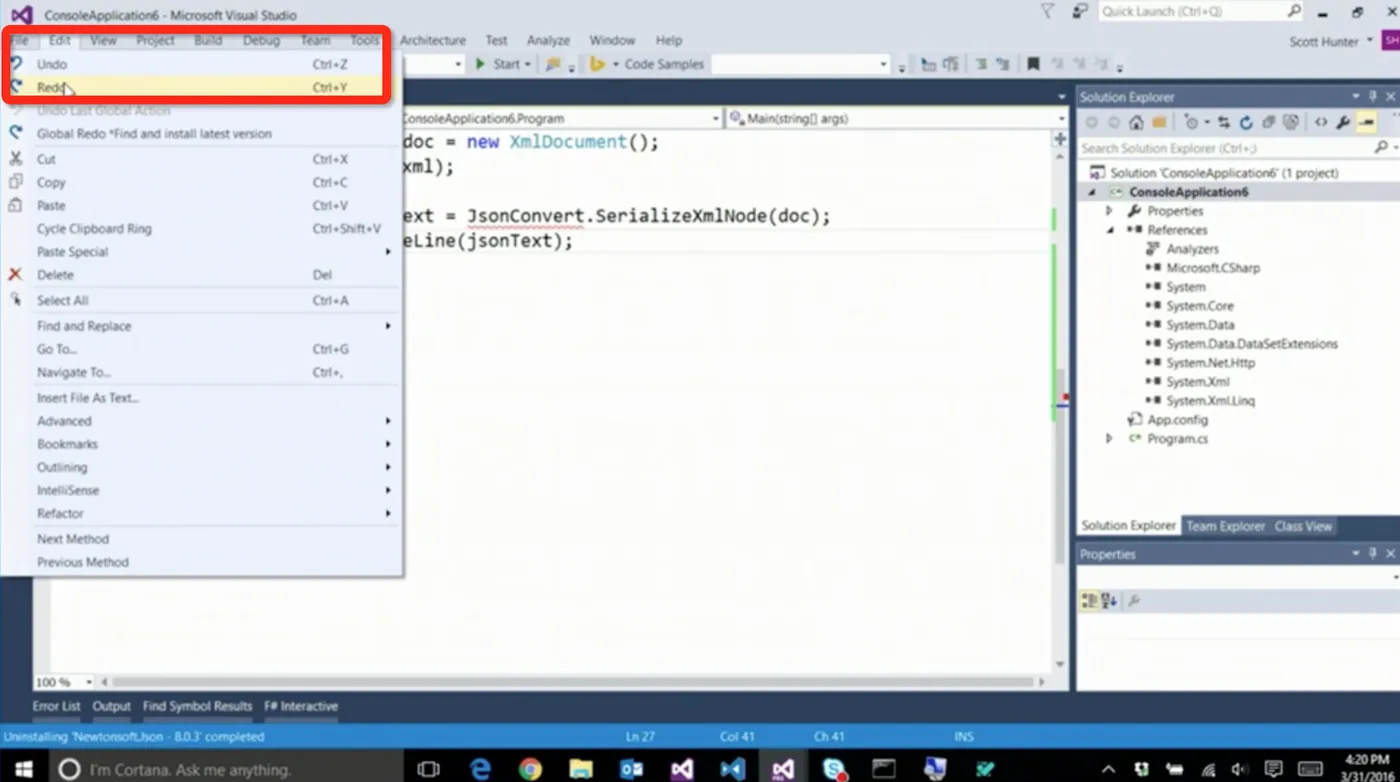The image size is (1400, 782).
Task: Click the Property Pages wrench in Properties panel
Action: click(x=1134, y=601)
